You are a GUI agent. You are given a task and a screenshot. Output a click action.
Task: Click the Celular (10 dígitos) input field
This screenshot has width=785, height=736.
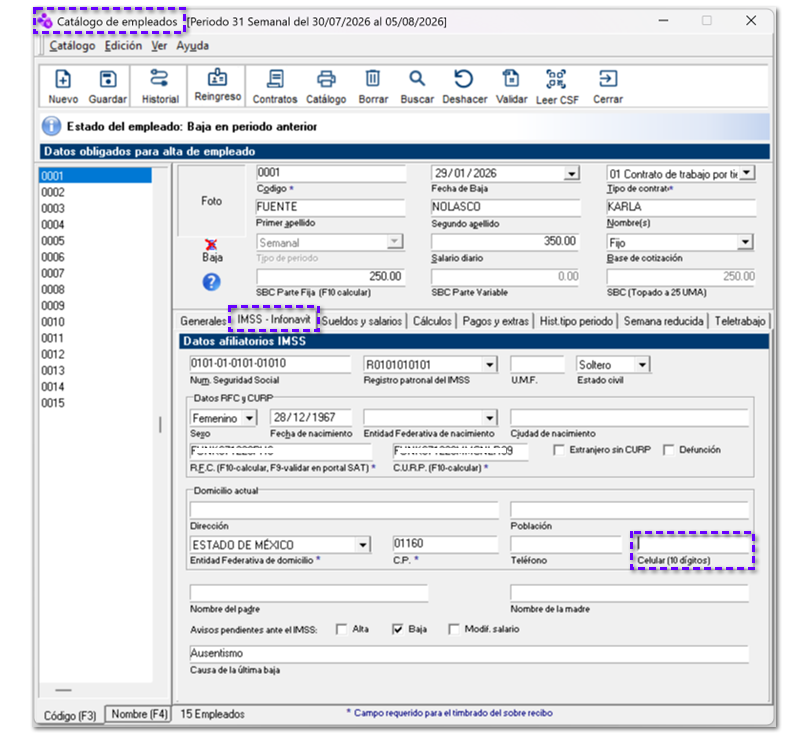pos(693,543)
